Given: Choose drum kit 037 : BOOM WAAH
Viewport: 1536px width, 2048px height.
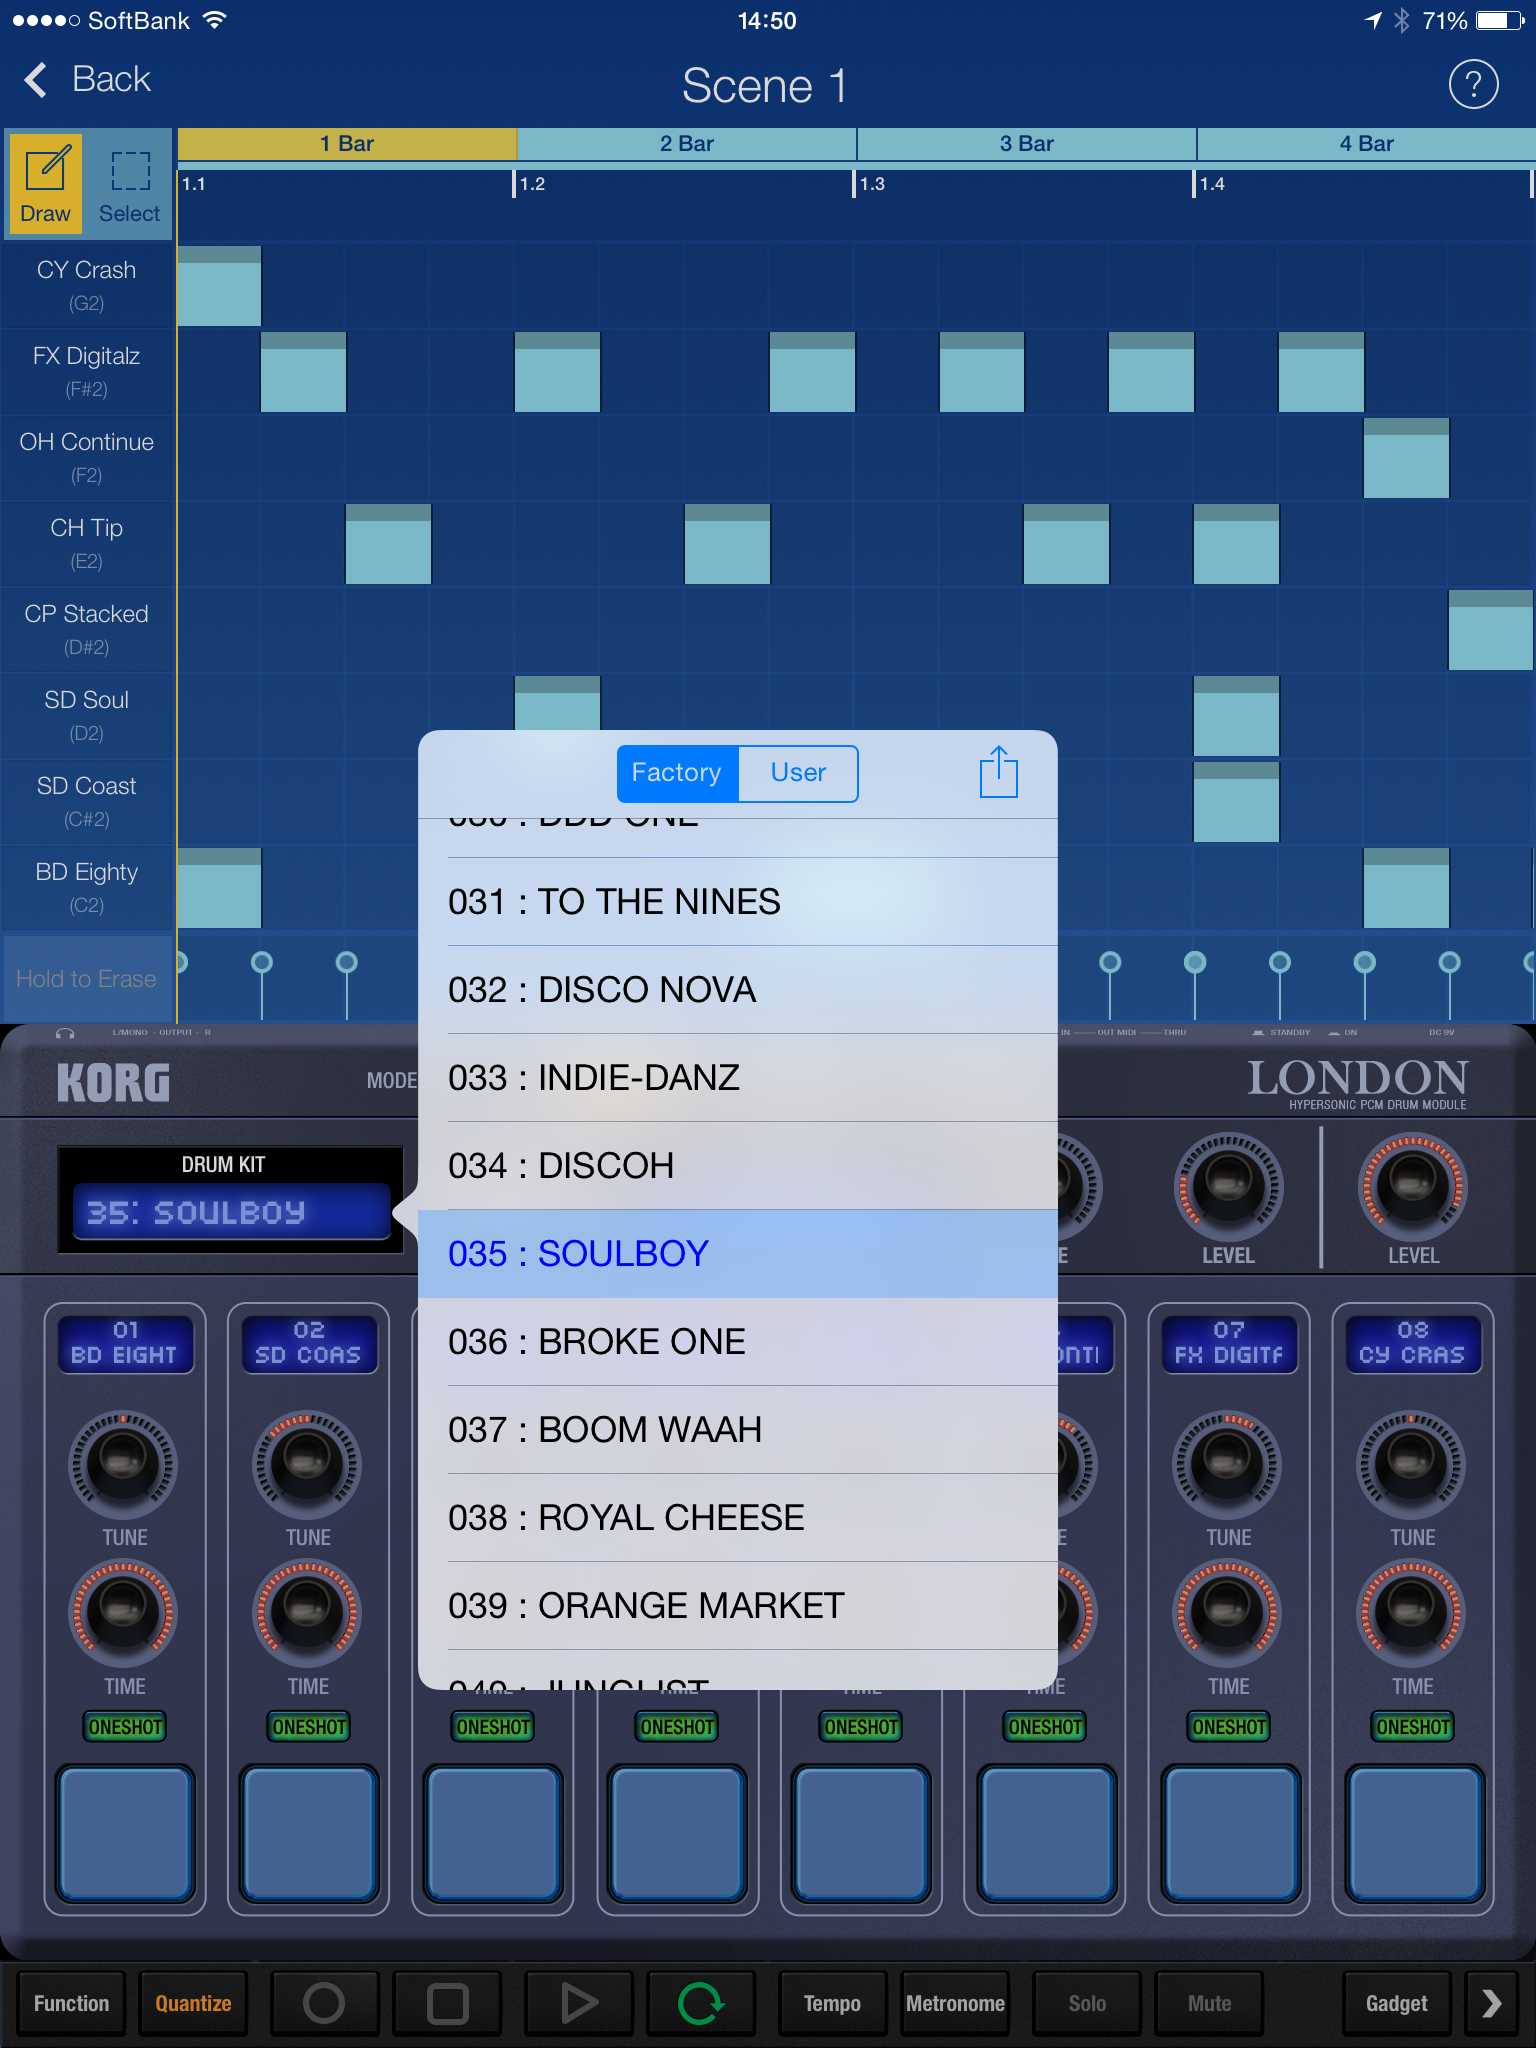Looking at the screenshot, I should (x=738, y=1430).
